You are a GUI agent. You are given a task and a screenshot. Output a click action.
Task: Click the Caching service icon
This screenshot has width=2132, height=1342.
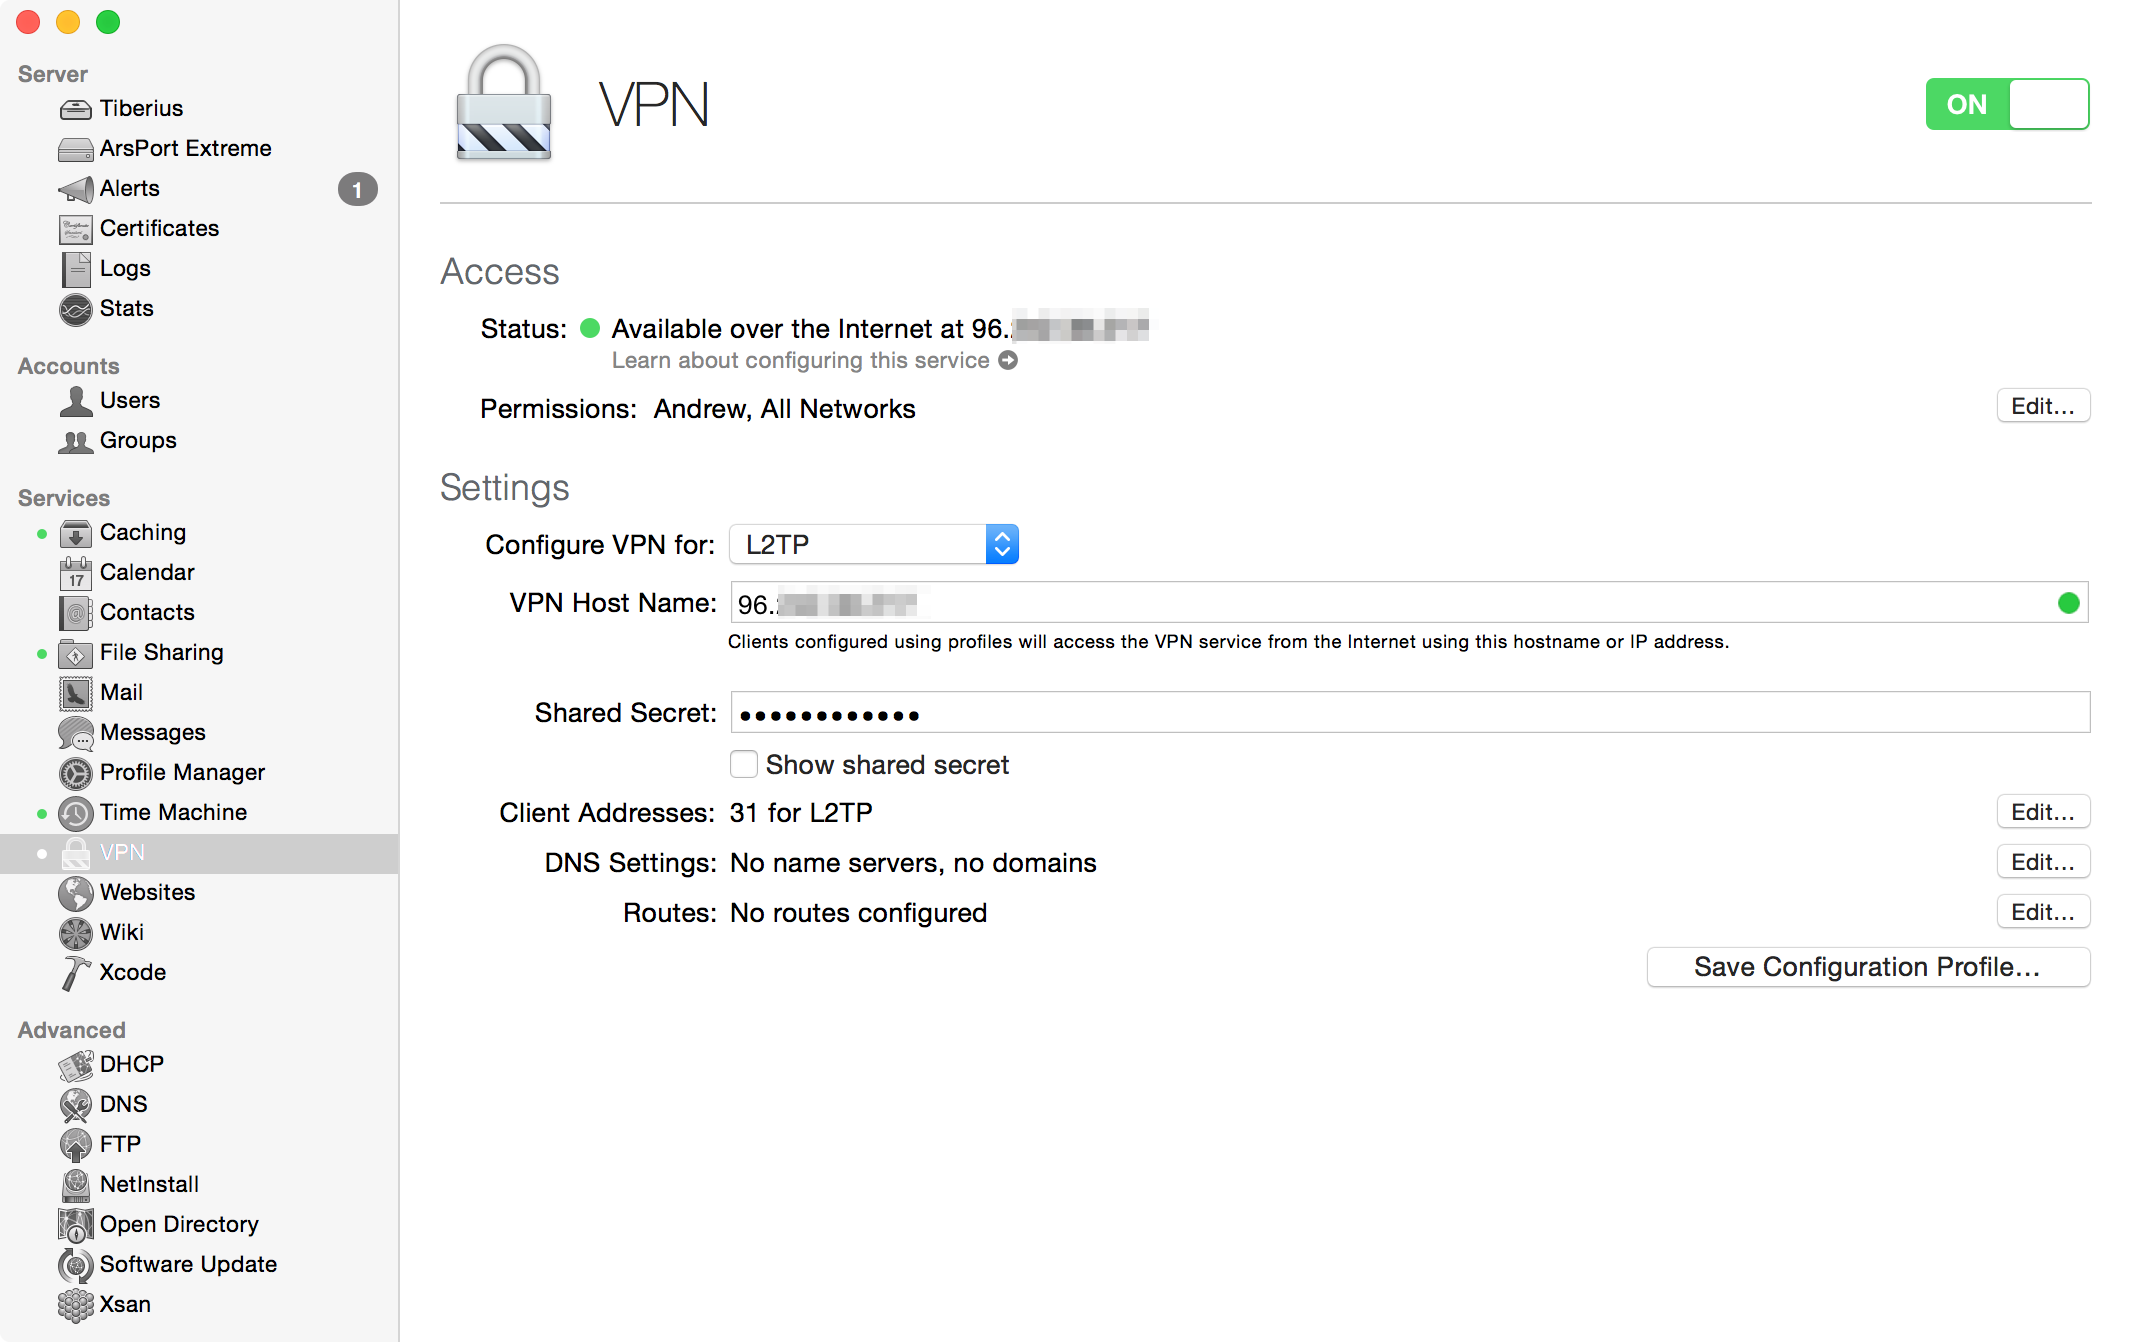pyautogui.click(x=73, y=532)
